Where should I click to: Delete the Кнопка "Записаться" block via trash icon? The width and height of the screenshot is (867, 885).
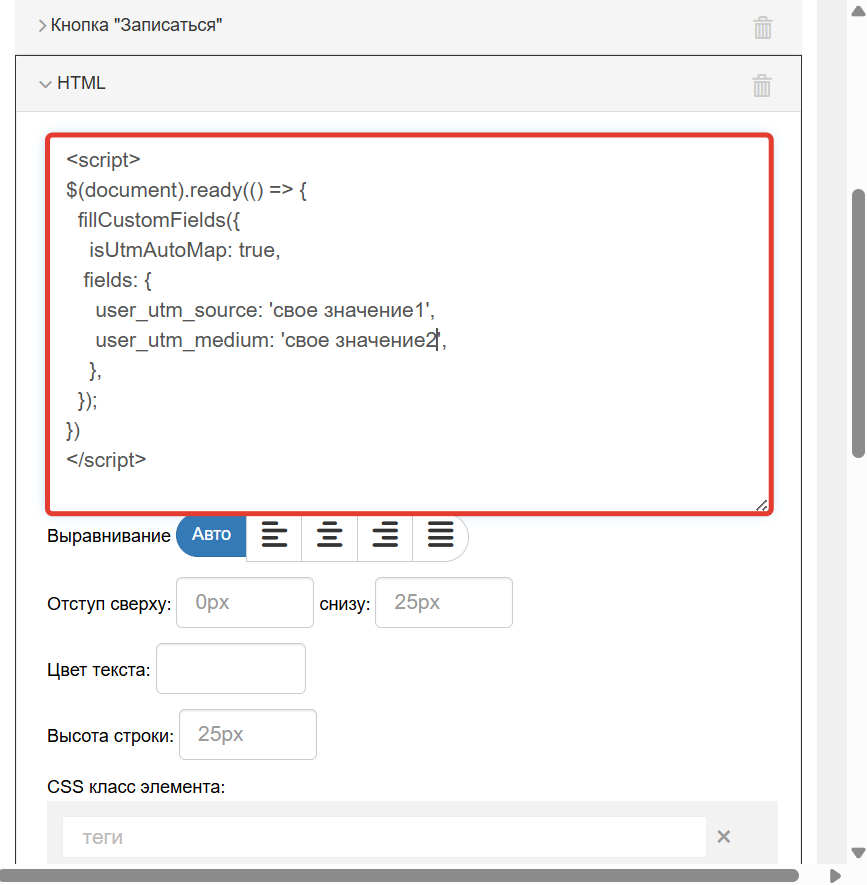[763, 28]
